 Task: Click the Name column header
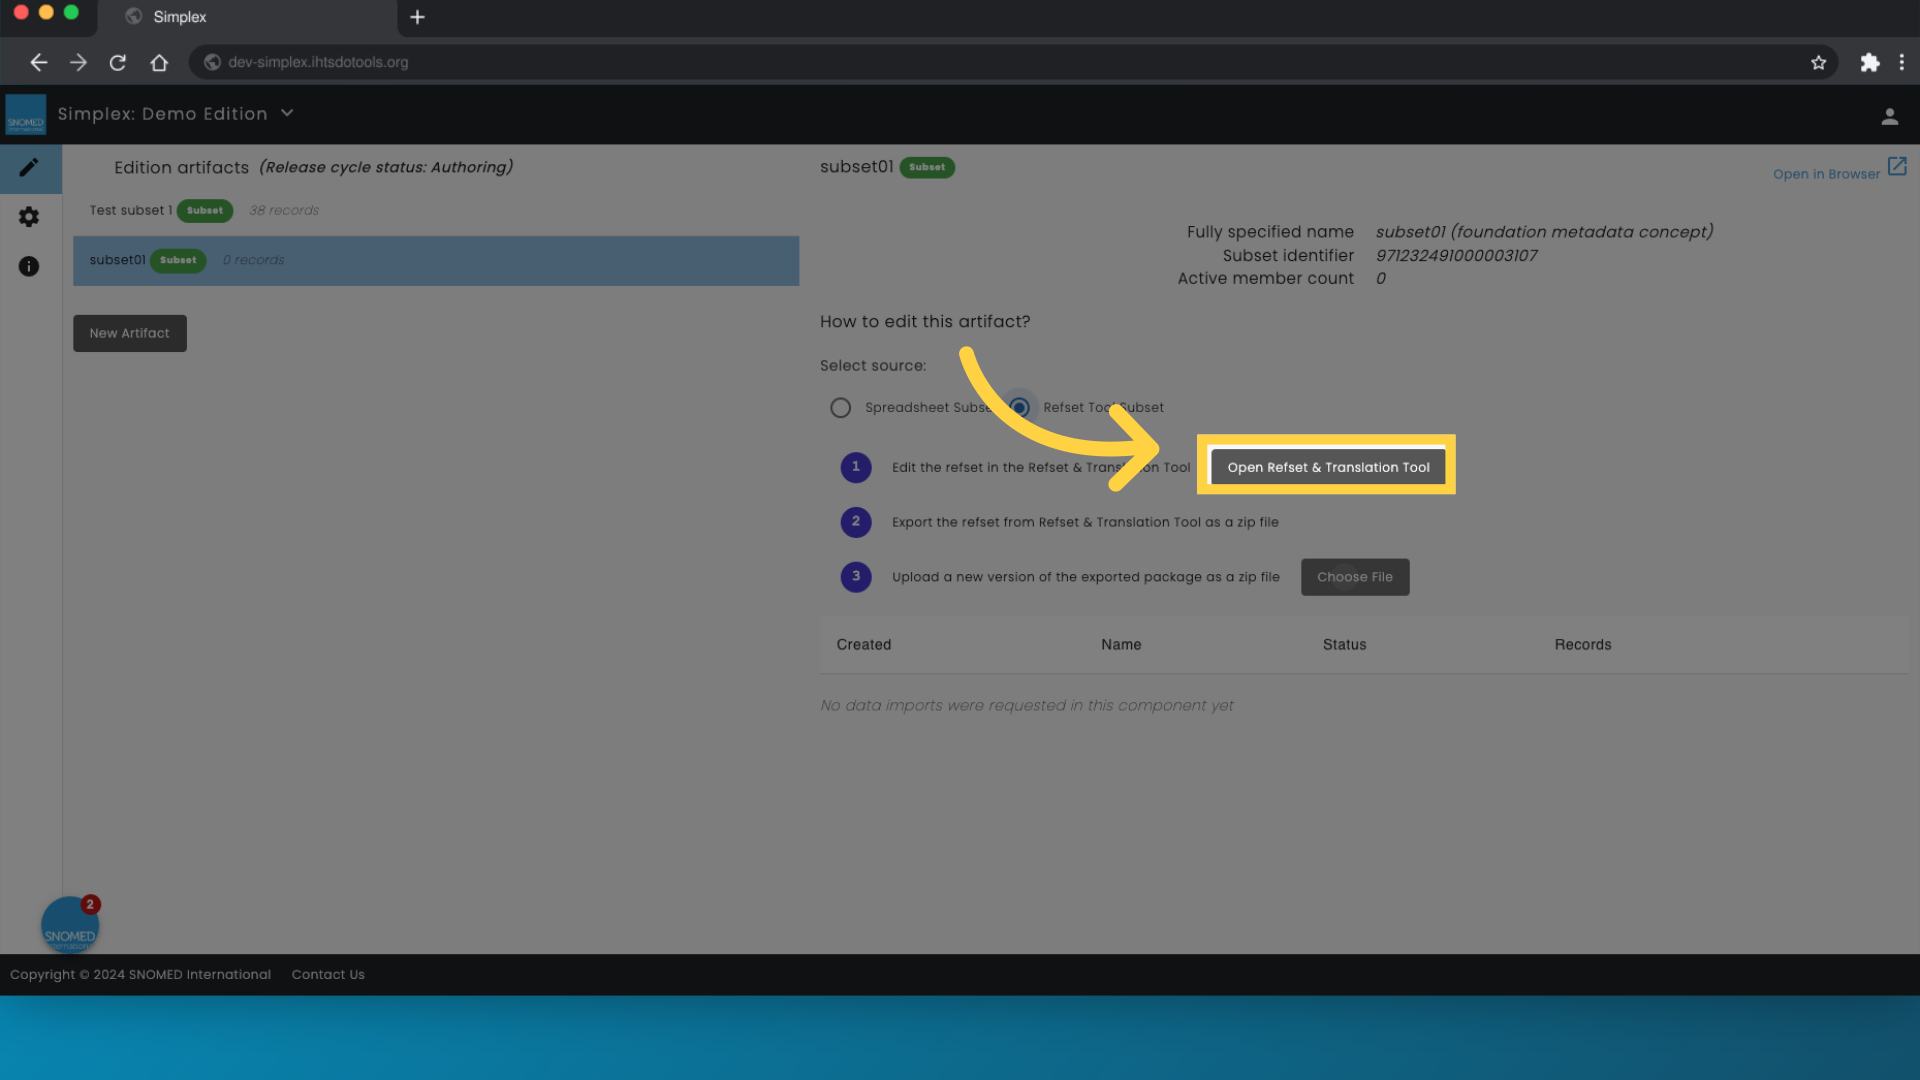pyautogui.click(x=1121, y=645)
